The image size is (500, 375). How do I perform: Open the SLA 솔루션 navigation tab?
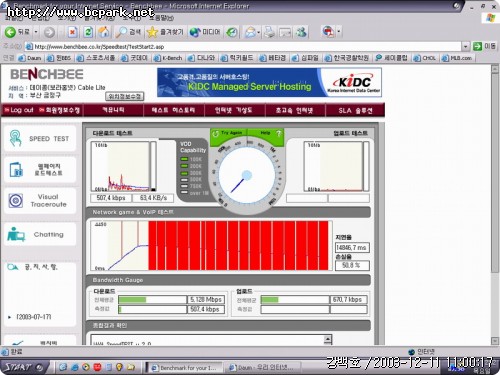[x=355, y=110]
